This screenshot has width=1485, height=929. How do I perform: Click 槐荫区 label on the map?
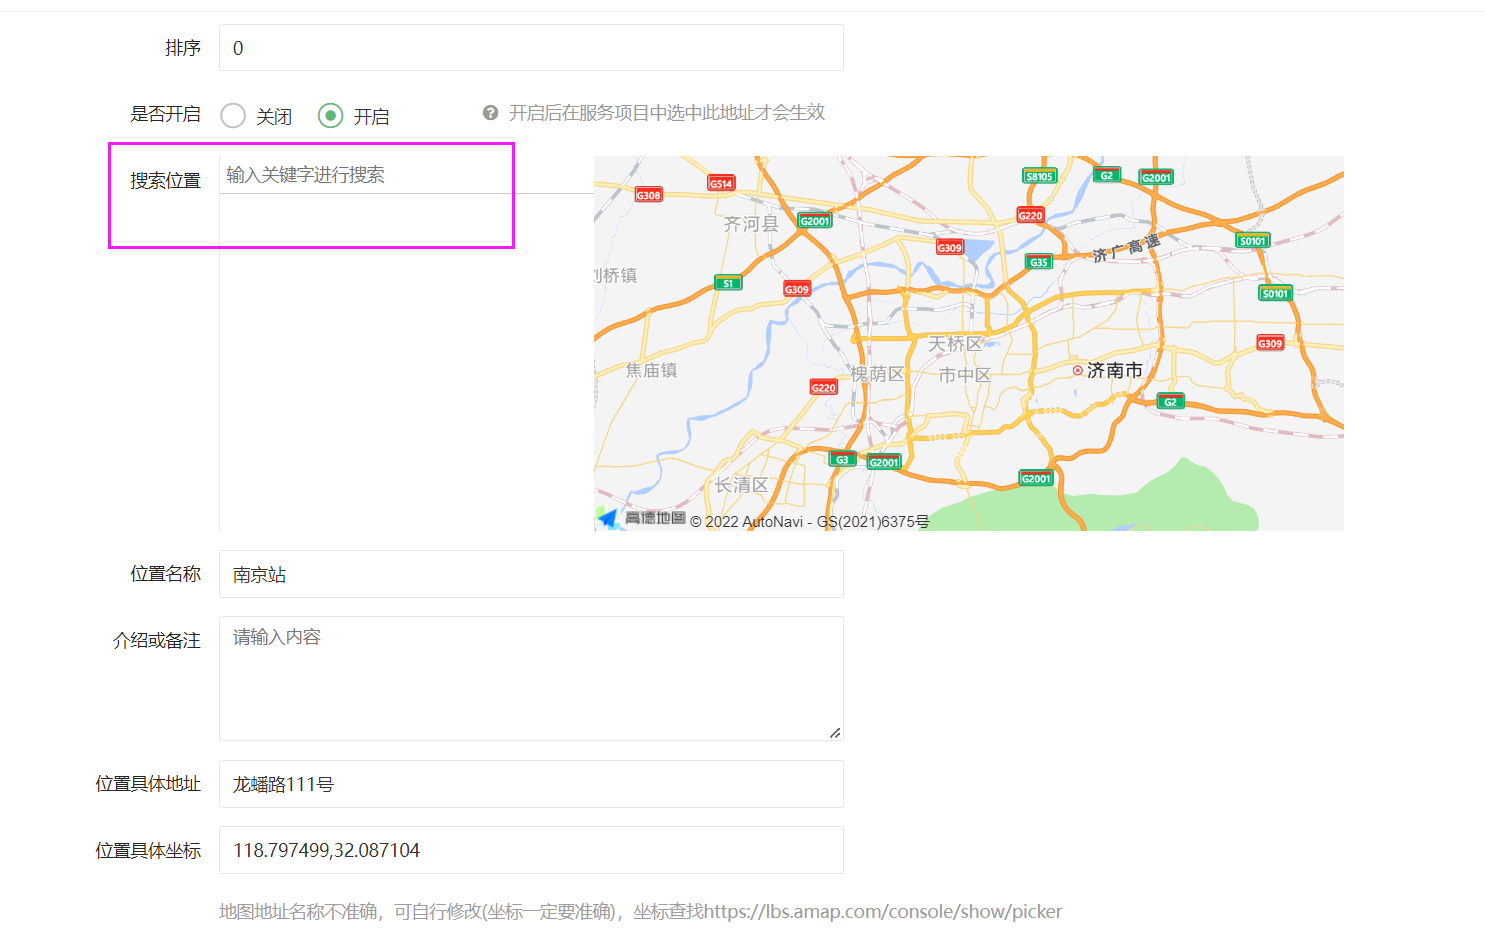point(877,374)
